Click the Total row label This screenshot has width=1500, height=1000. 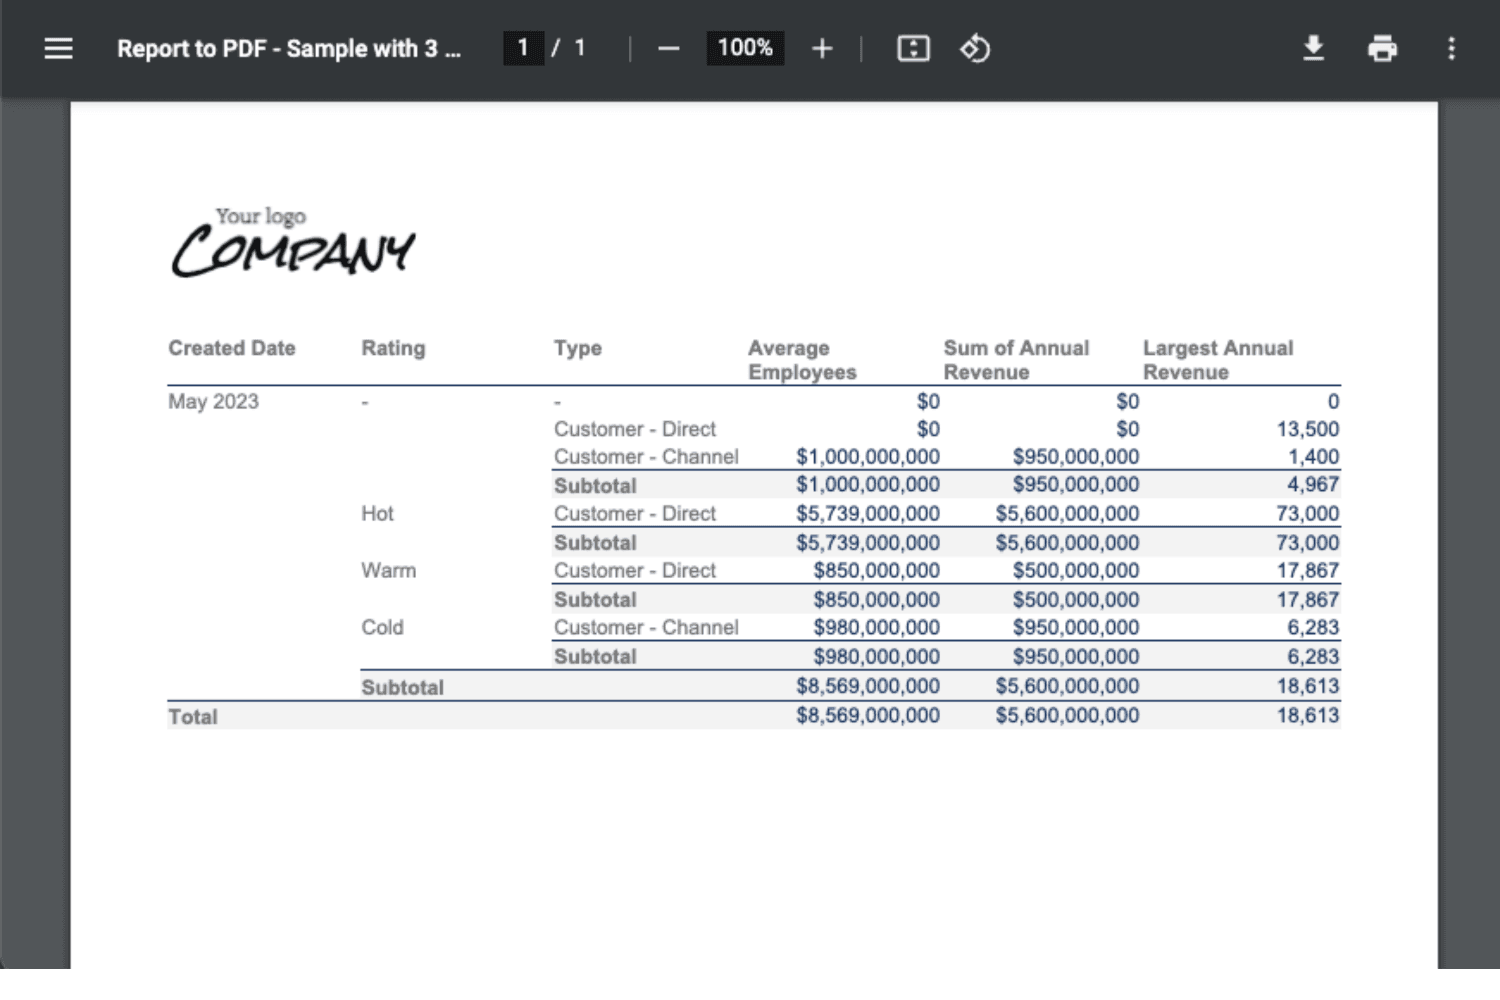[x=192, y=717]
